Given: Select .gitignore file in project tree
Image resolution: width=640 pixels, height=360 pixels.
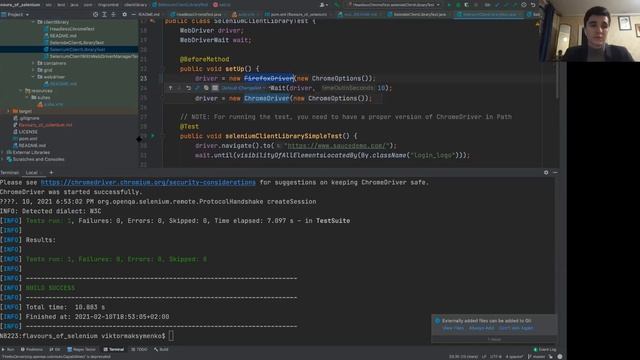Looking at the screenshot, I should point(27,118).
